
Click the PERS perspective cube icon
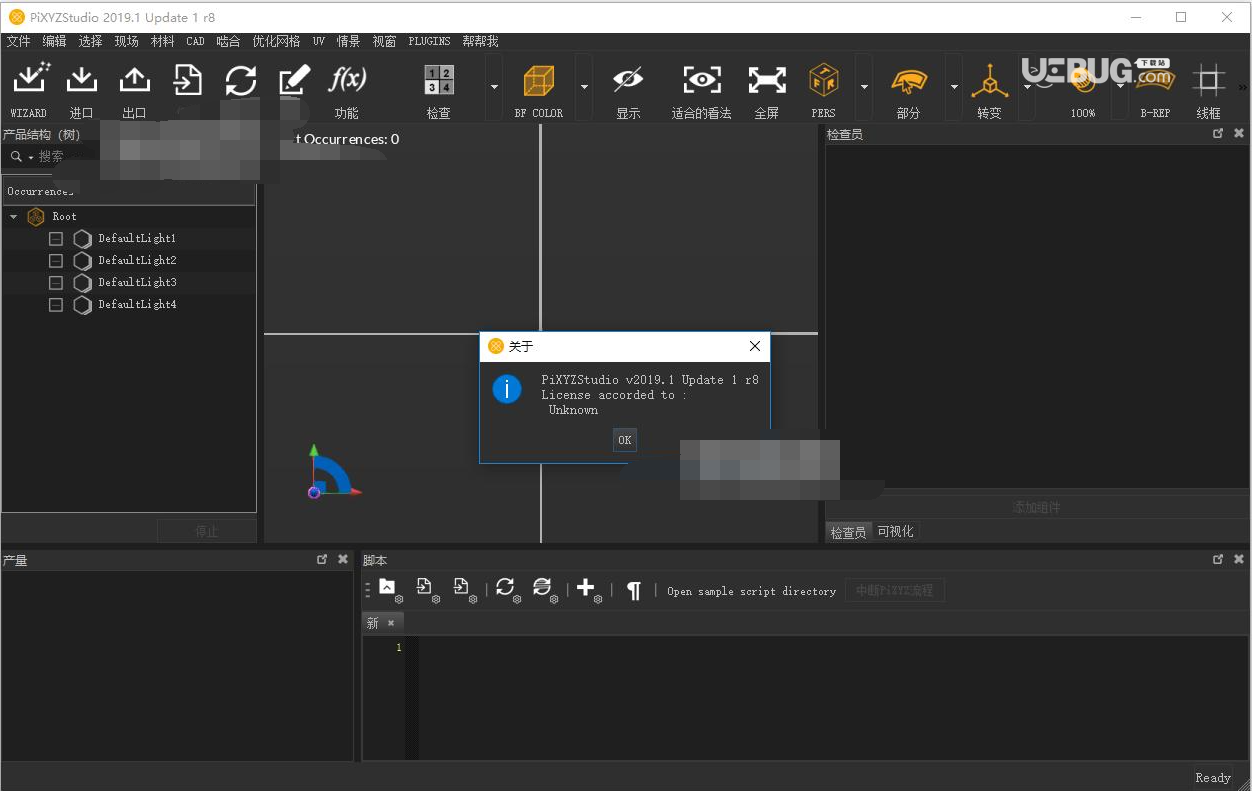tap(824, 80)
